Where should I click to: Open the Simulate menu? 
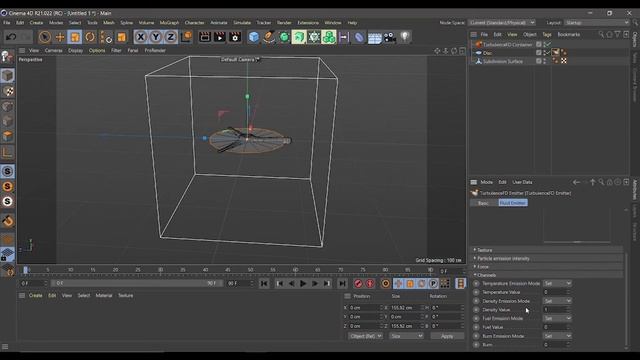[242, 22]
